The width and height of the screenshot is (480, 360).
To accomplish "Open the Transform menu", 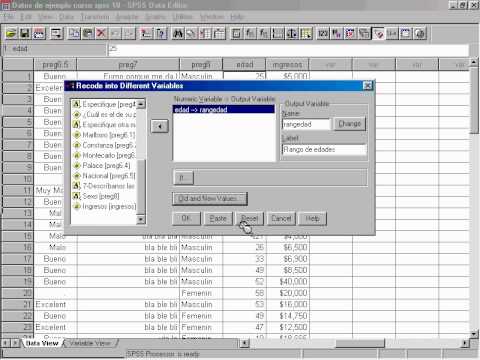I will [x=95, y=17].
